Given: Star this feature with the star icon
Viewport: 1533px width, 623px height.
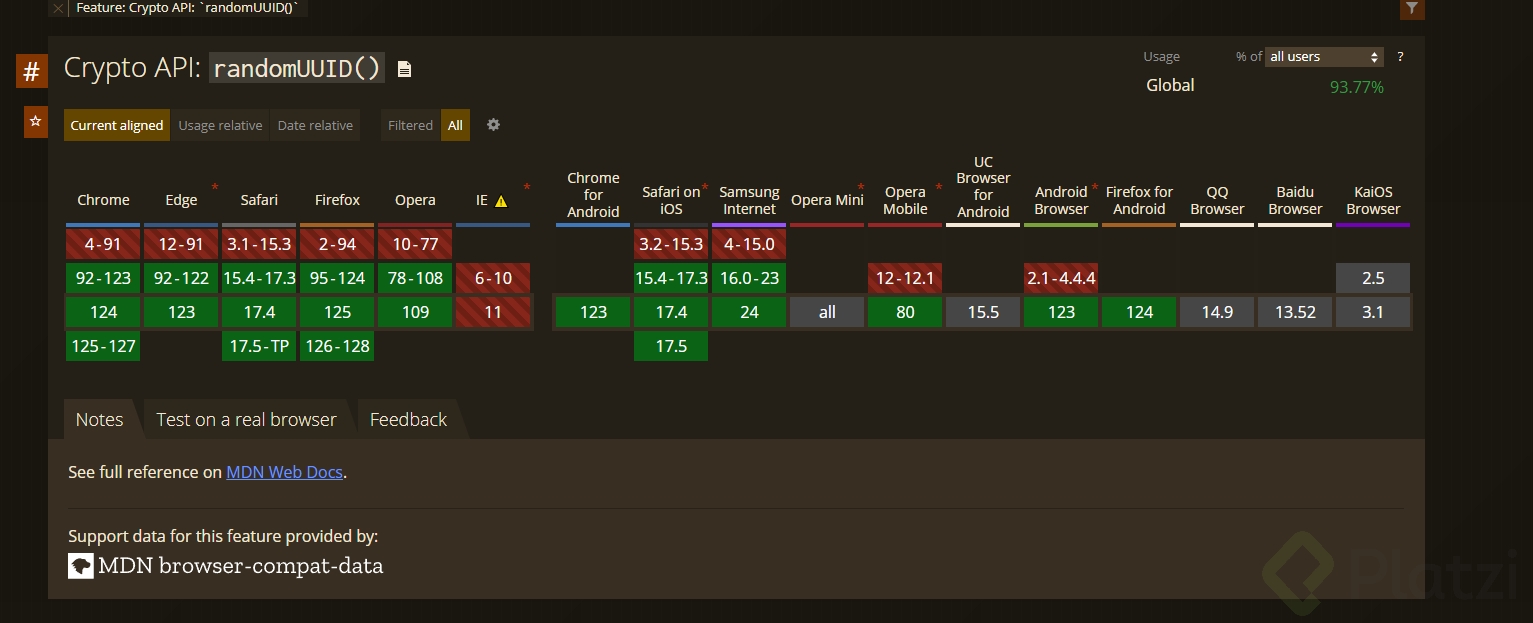Looking at the screenshot, I should click(x=36, y=121).
